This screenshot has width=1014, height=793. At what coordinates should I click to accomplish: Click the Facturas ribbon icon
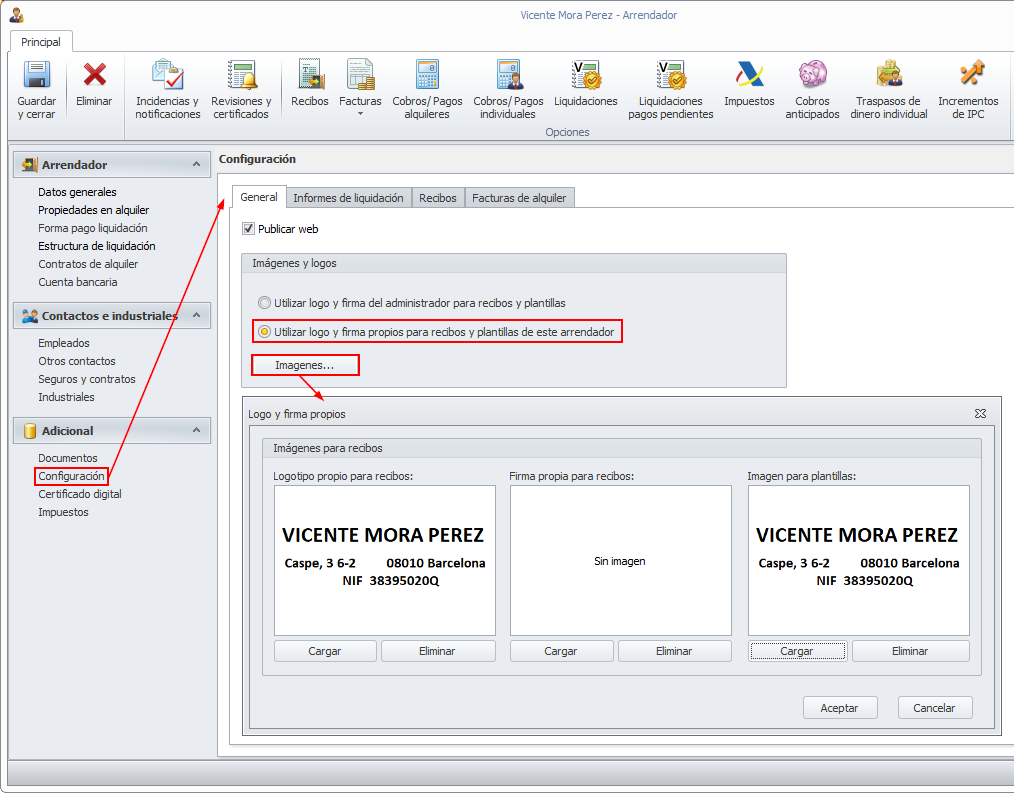[x=360, y=74]
